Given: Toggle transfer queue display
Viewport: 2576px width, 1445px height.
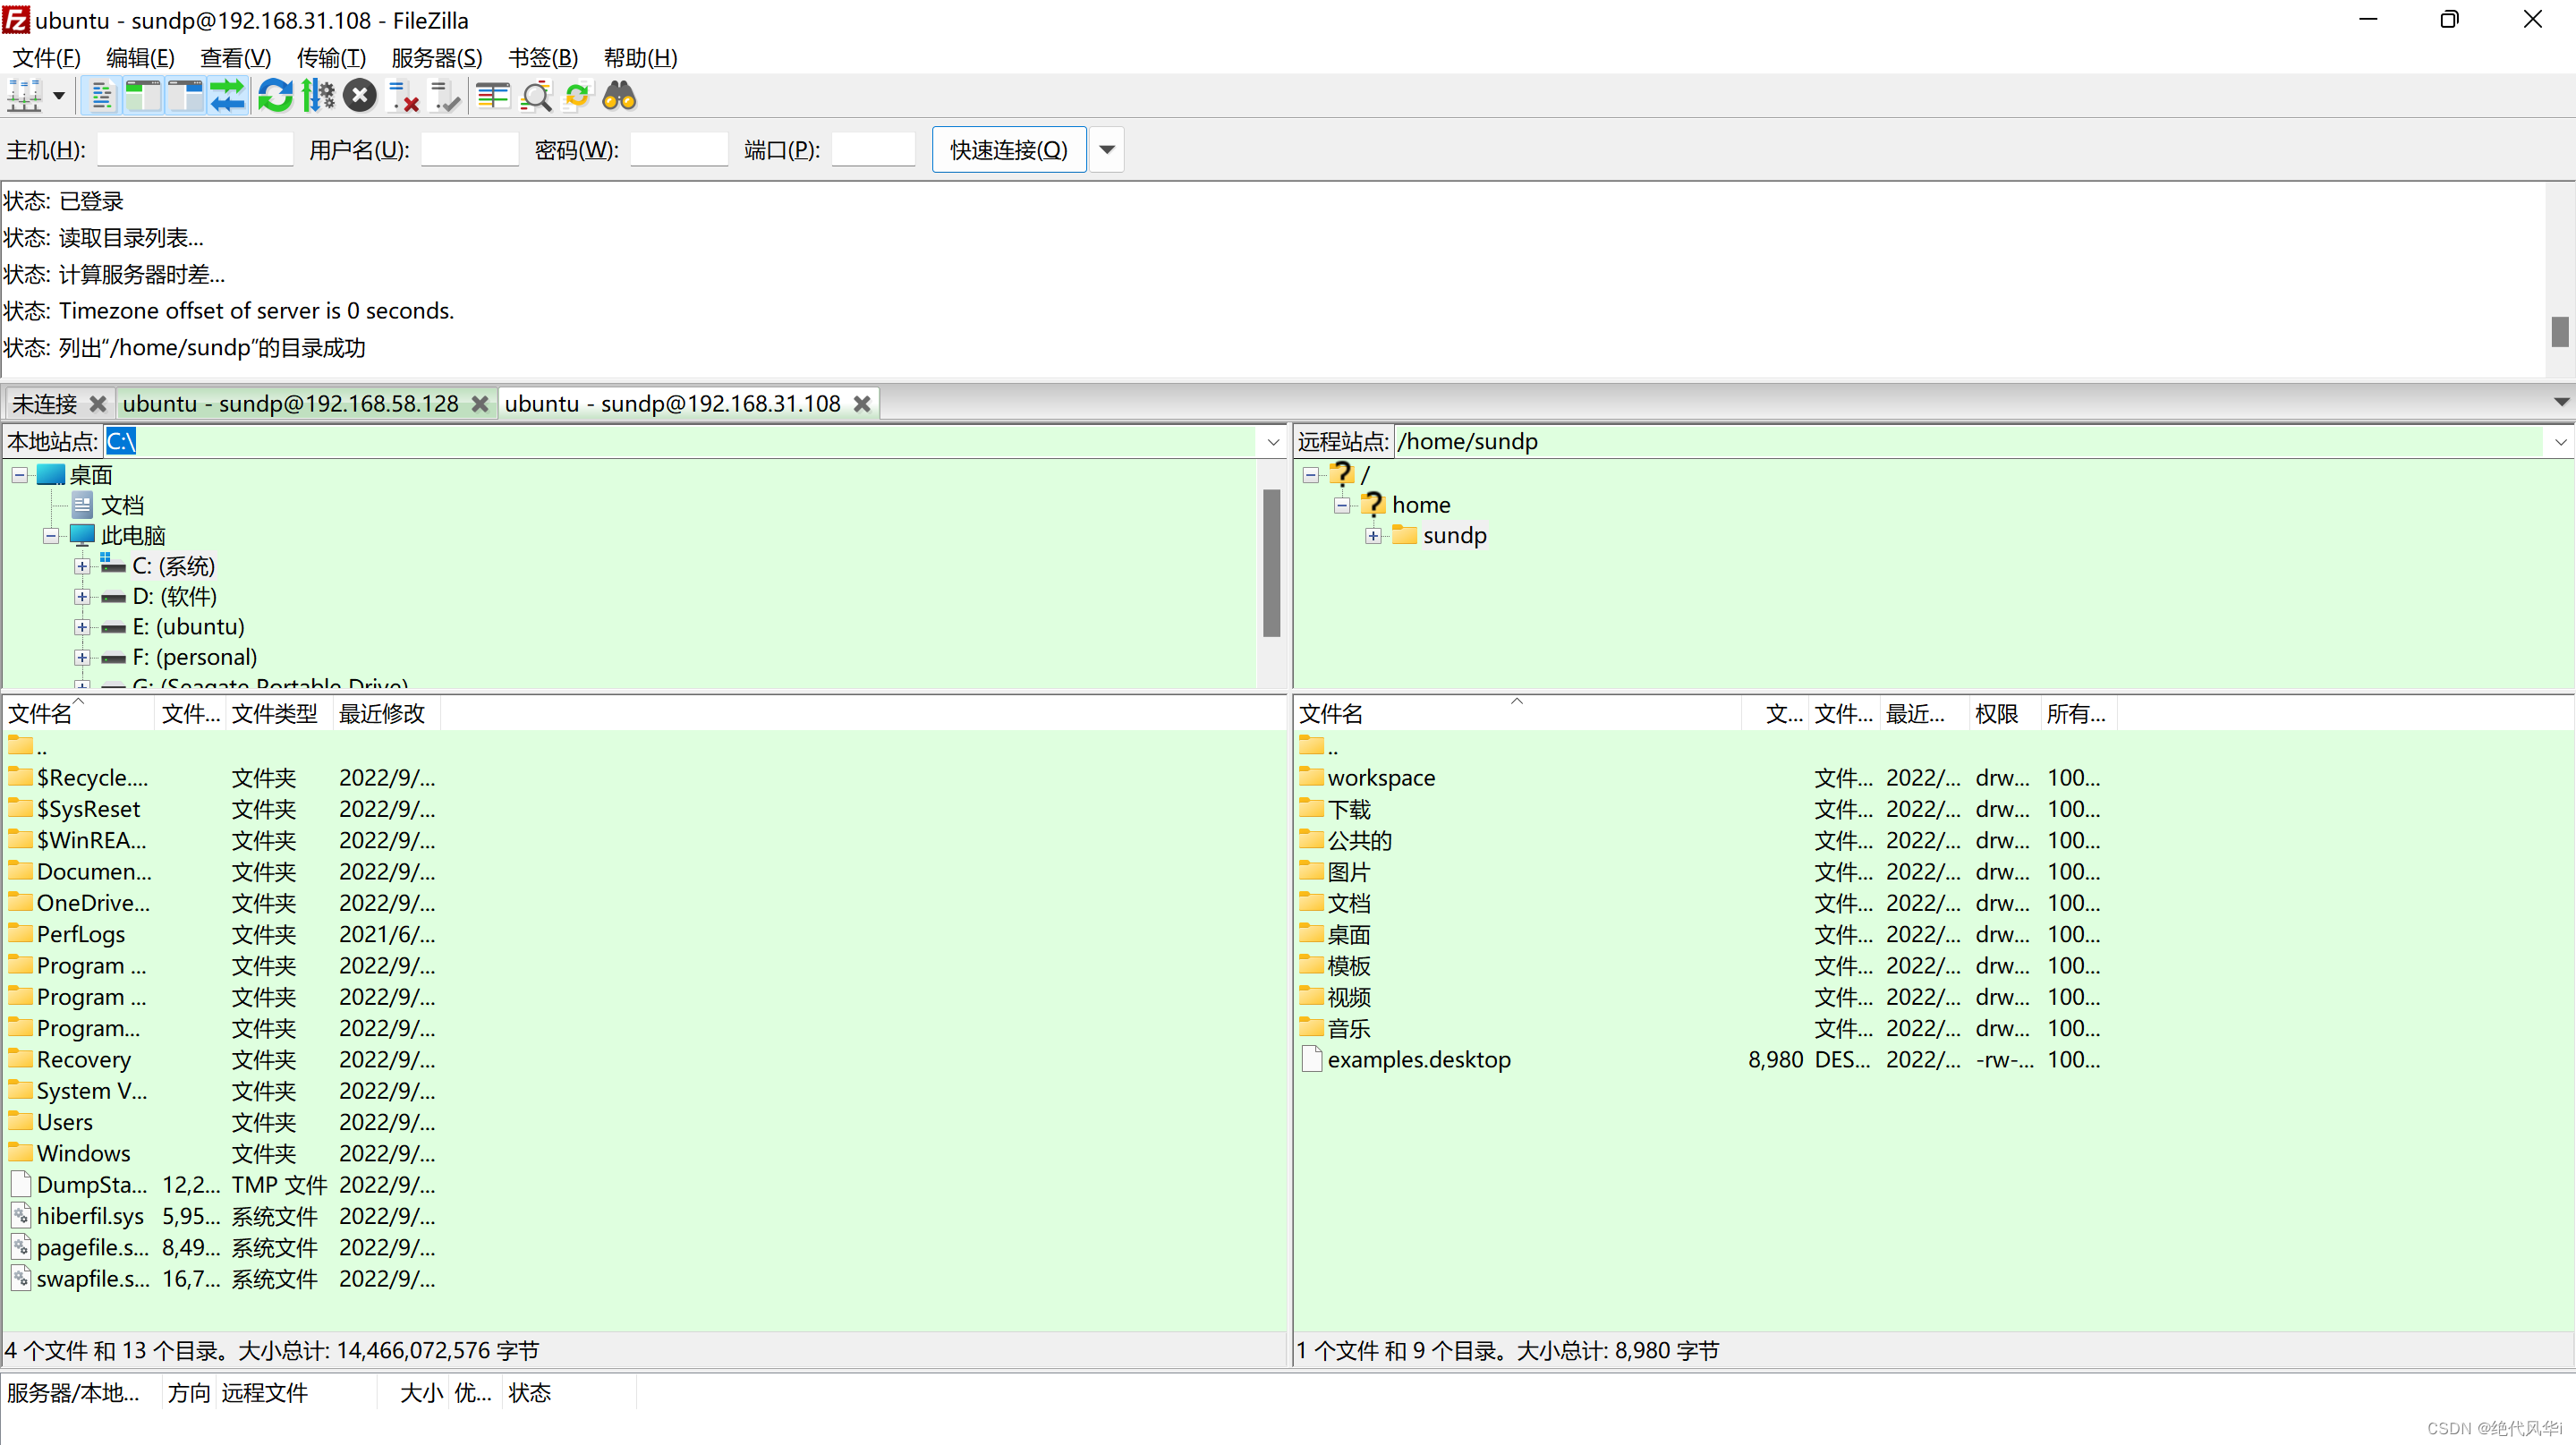Looking at the screenshot, I should point(228,96).
